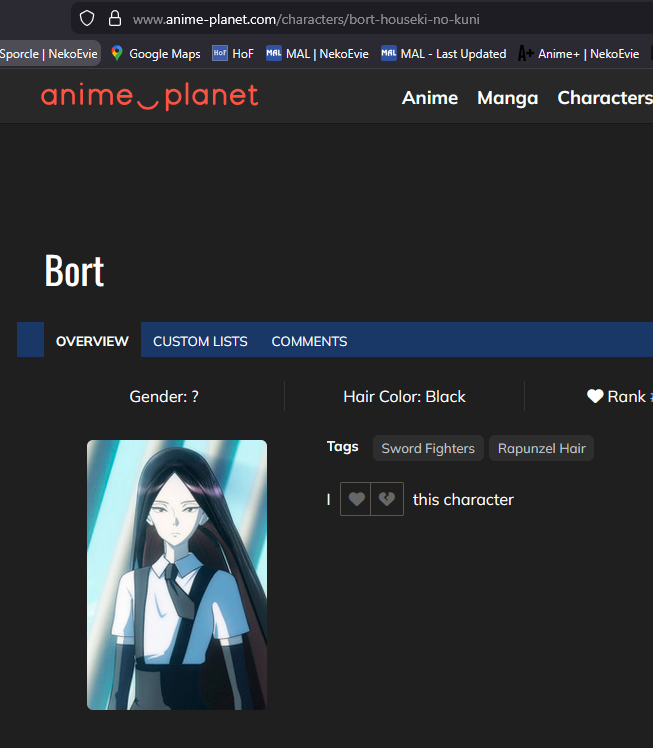The height and width of the screenshot is (748, 653).
Task: Open the Google Maps bookmark
Action: click(x=155, y=53)
